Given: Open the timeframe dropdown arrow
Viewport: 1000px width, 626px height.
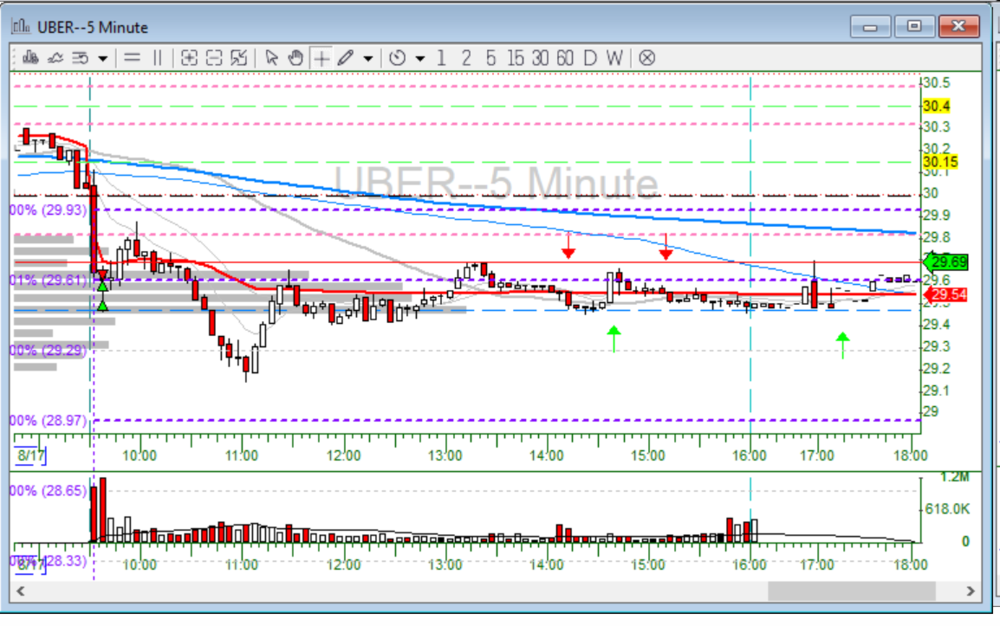Looking at the screenshot, I should pos(419,58).
